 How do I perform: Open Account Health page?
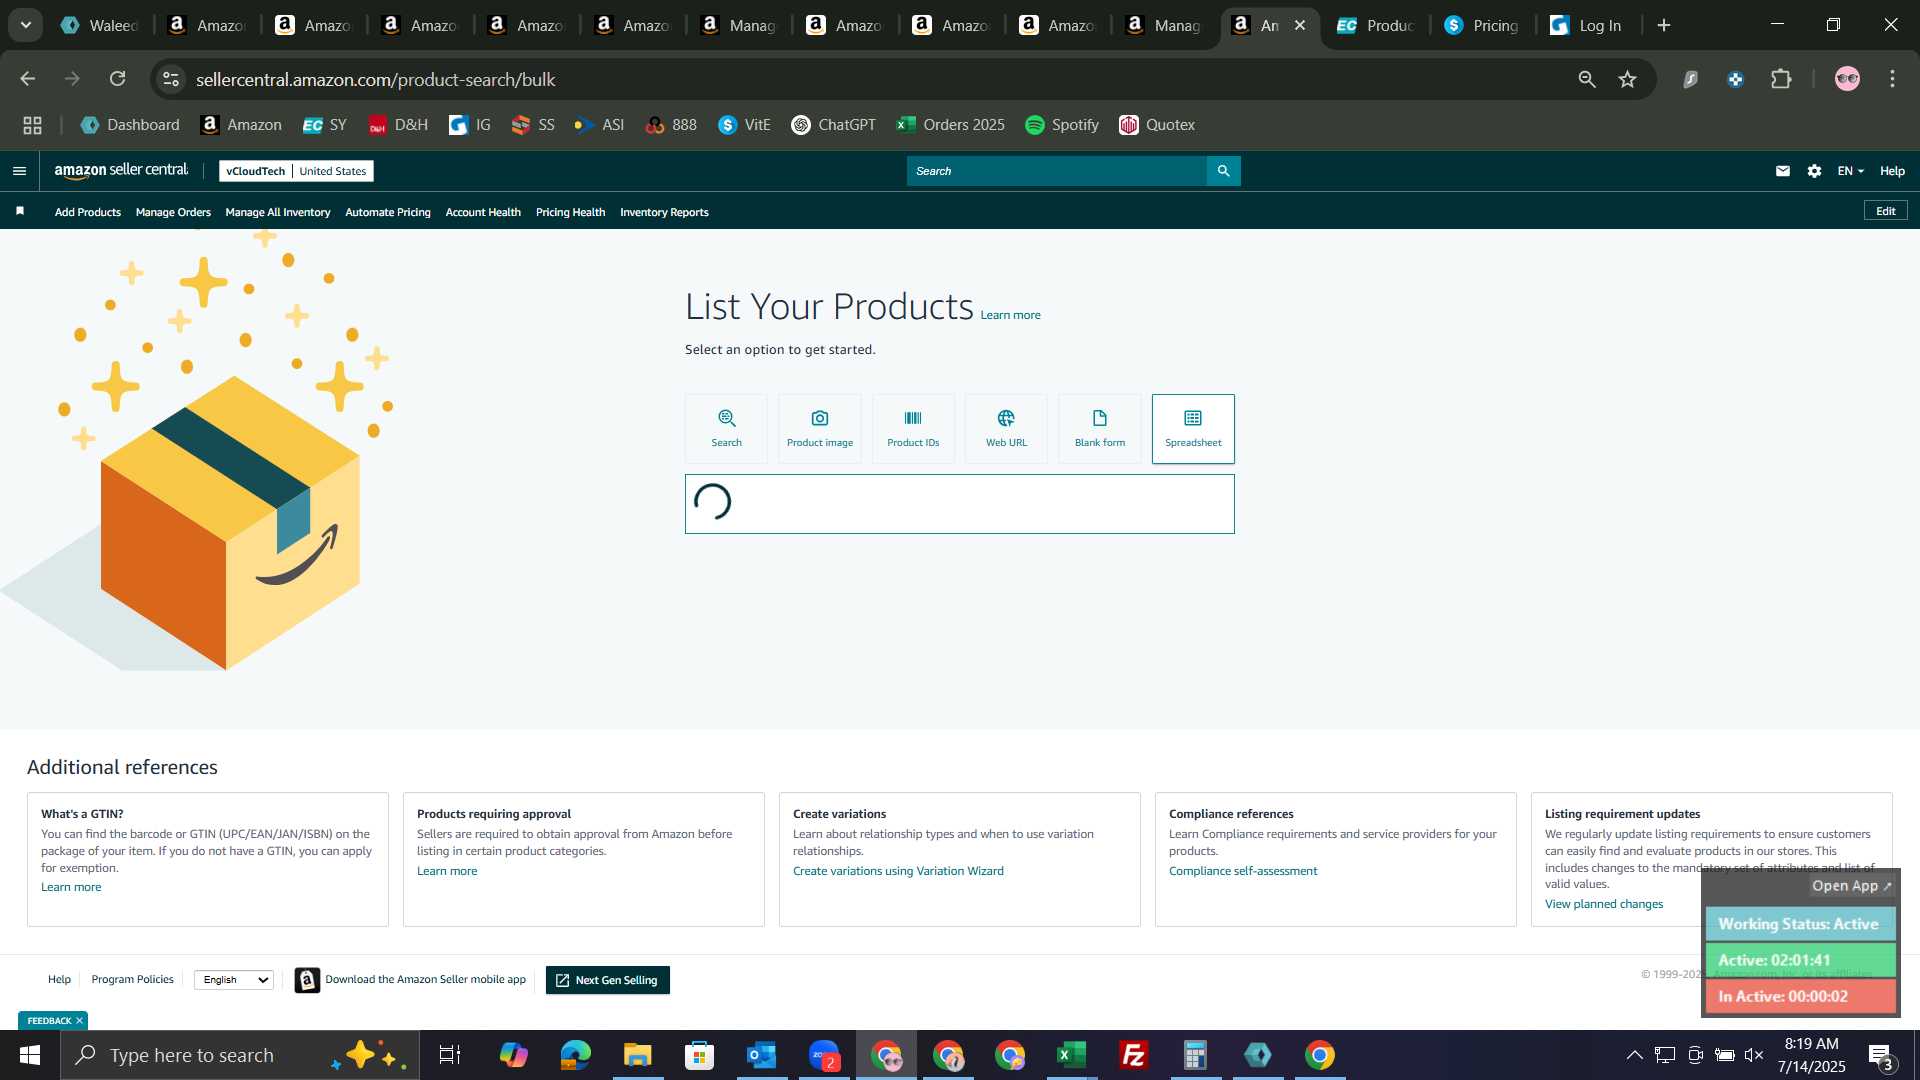483,212
